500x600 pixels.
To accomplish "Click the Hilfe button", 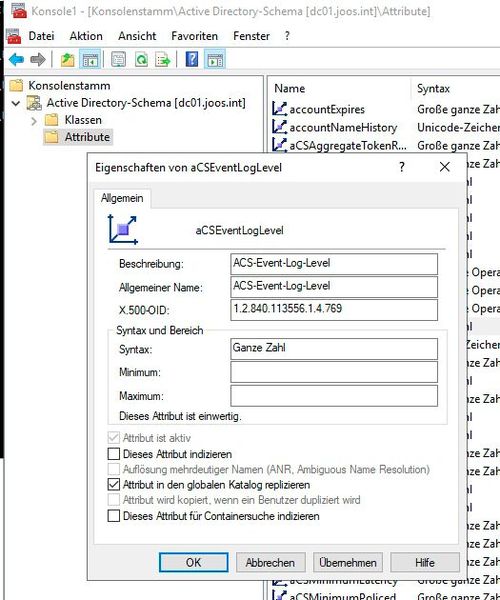I will [425, 562].
